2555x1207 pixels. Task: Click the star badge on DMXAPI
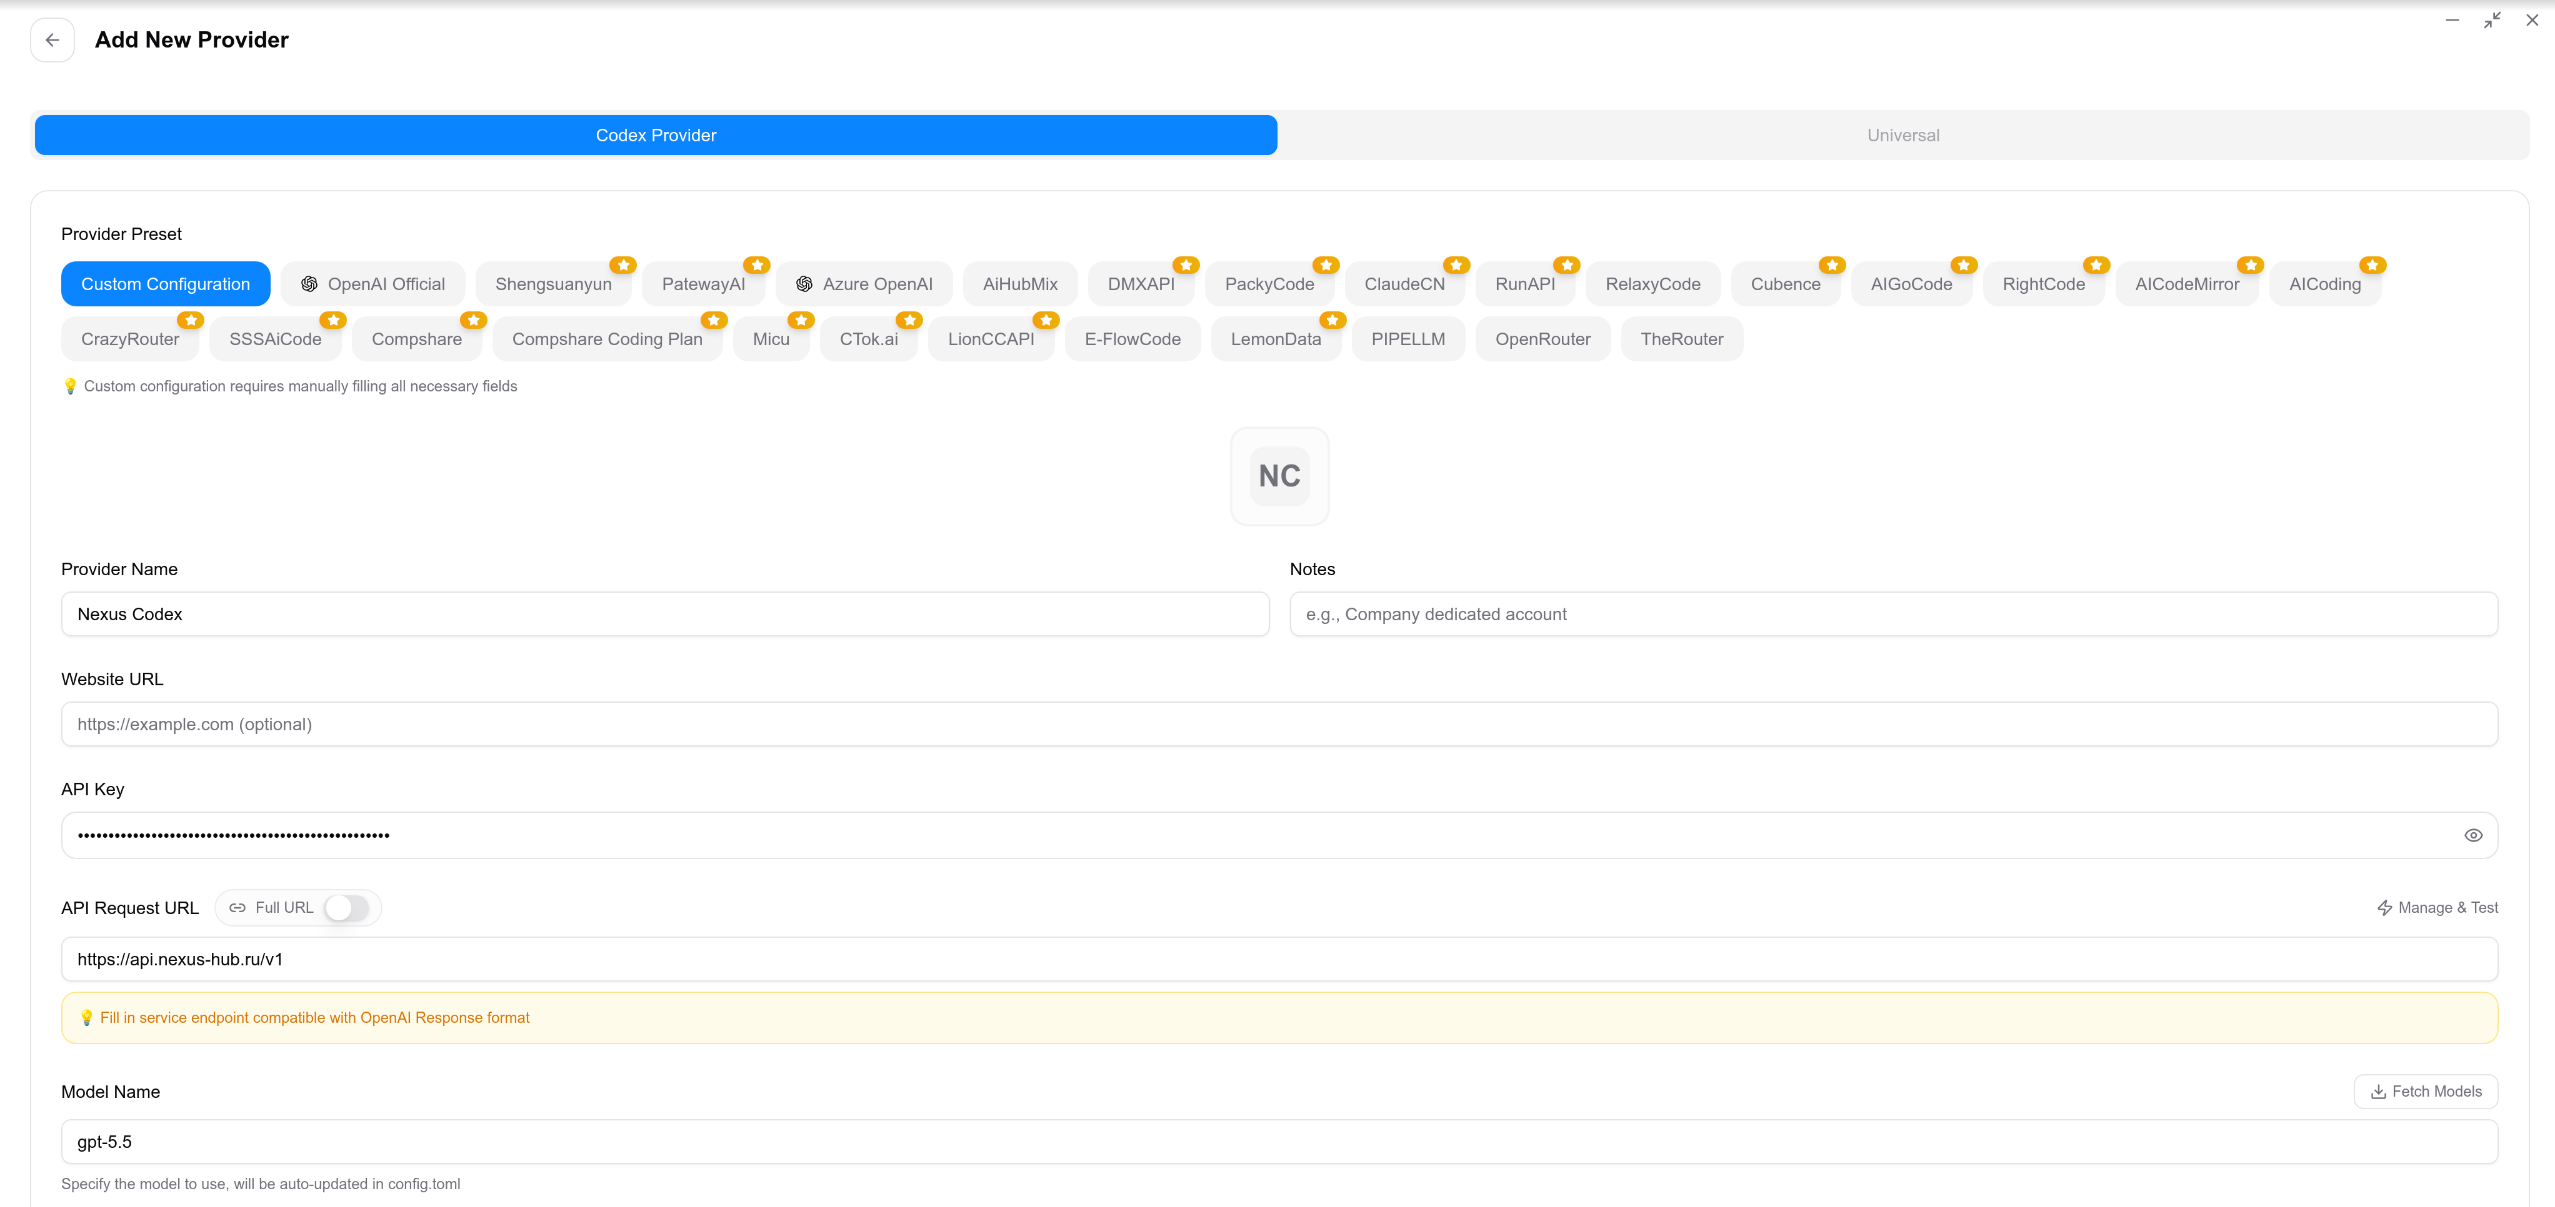click(x=1187, y=265)
